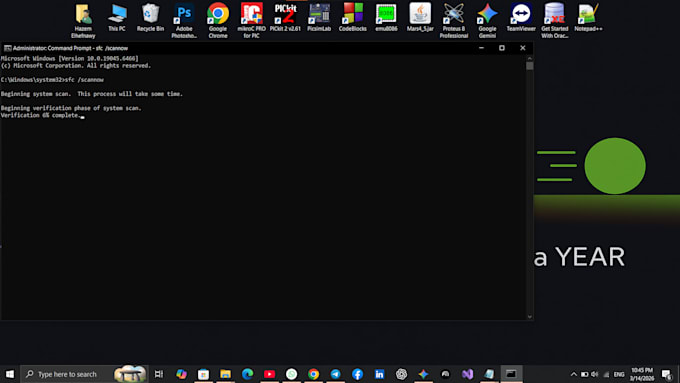Click the Command Prompt scrollbar up arrow
Image resolution: width=680 pixels, height=383 pixels.
530,58
